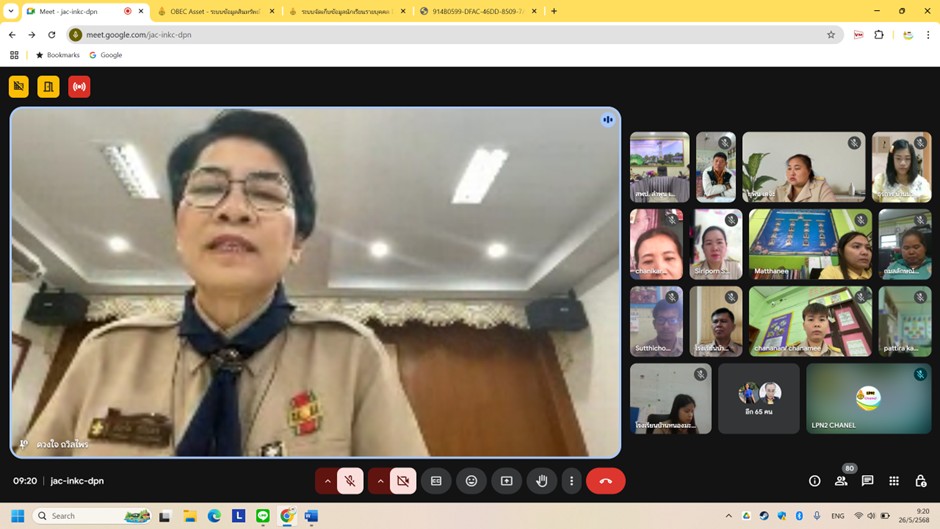Select the LPN2 CHANEL participant tile
The width and height of the screenshot is (940, 529).
coord(868,398)
